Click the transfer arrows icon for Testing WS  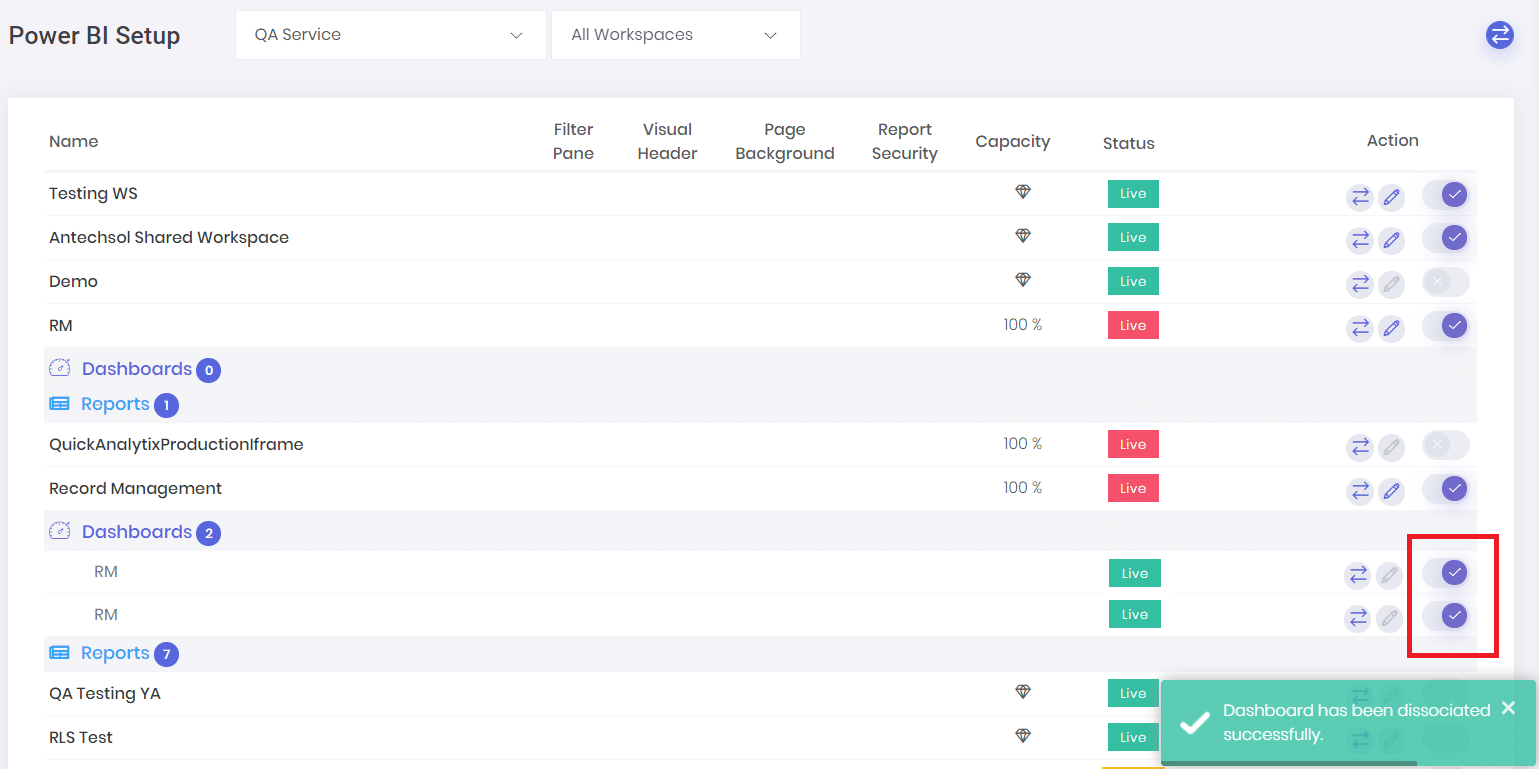pos(1359,196)
